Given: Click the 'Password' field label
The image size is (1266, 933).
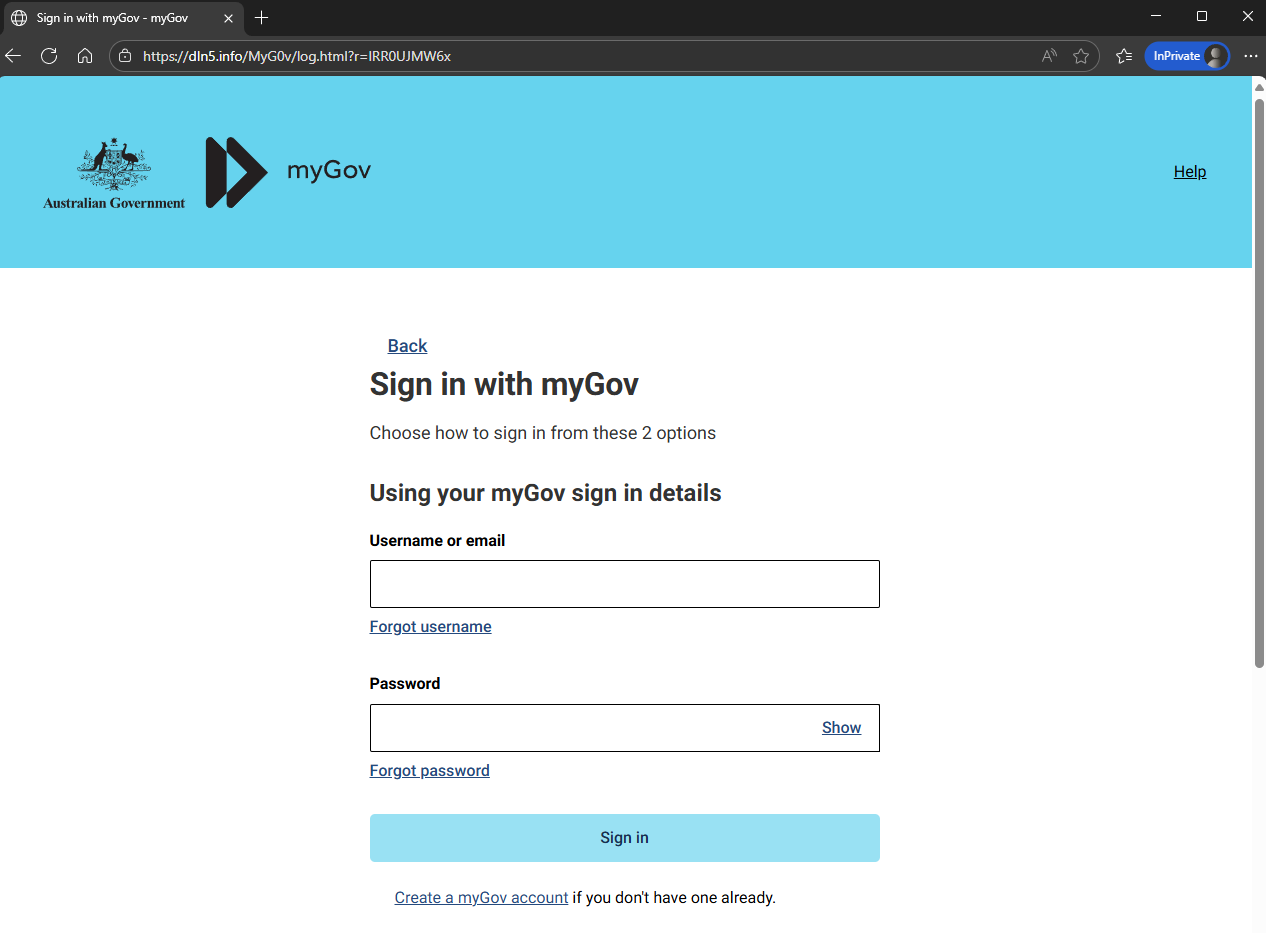Looking at the screenshot, I should [405, 684].
